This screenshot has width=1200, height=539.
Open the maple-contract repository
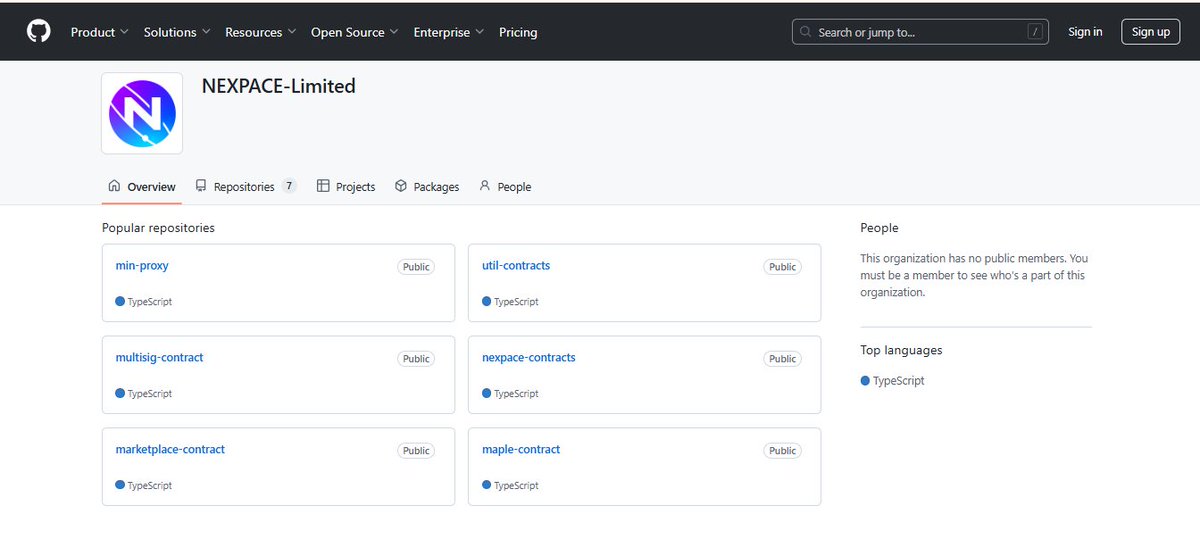521,450
